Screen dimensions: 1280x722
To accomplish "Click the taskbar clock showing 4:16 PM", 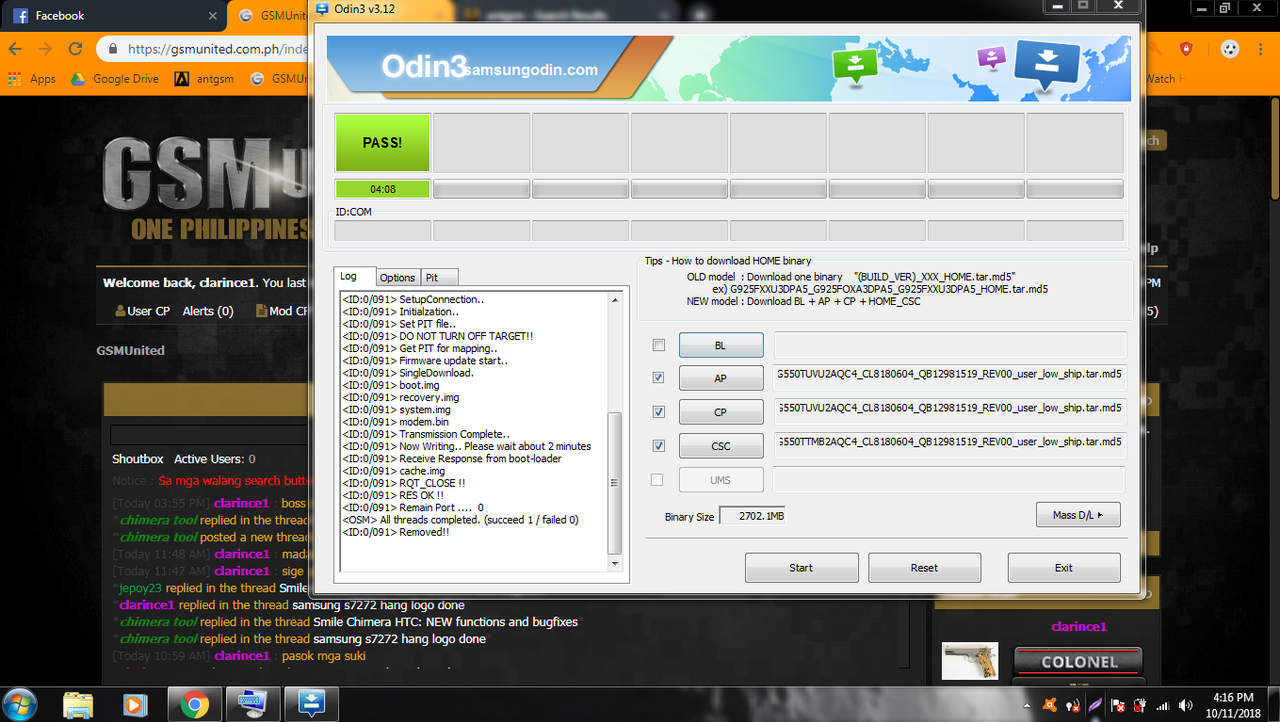I will tap(1231, 705).
